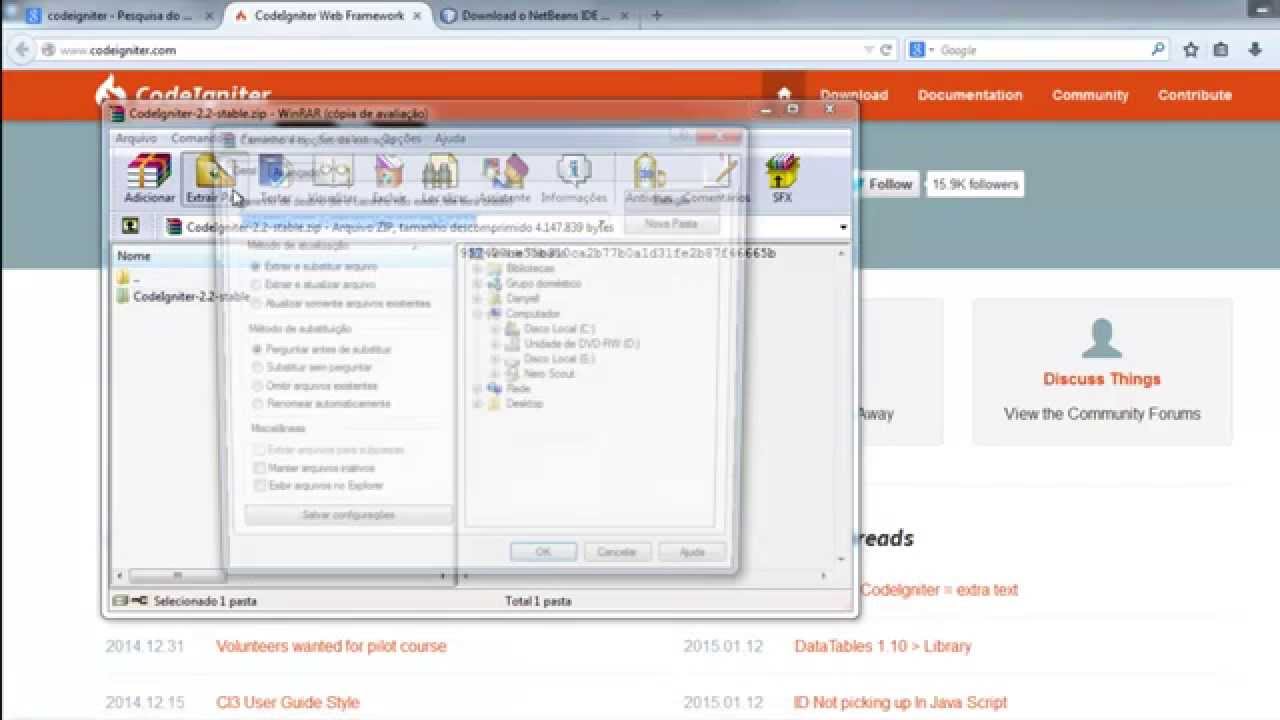Select the parent folder '..' entry
Viewport: 1280px width, 720px height.
pos(130,278)
